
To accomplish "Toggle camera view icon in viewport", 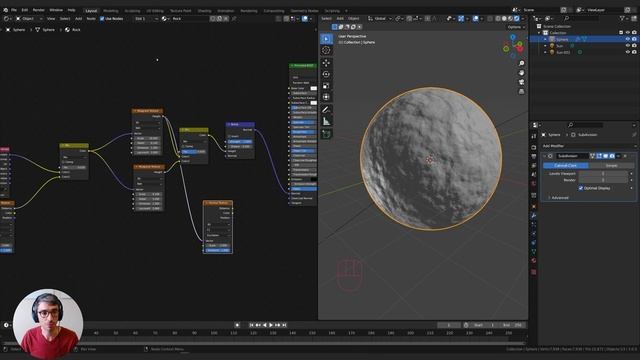I will [521, 82].
